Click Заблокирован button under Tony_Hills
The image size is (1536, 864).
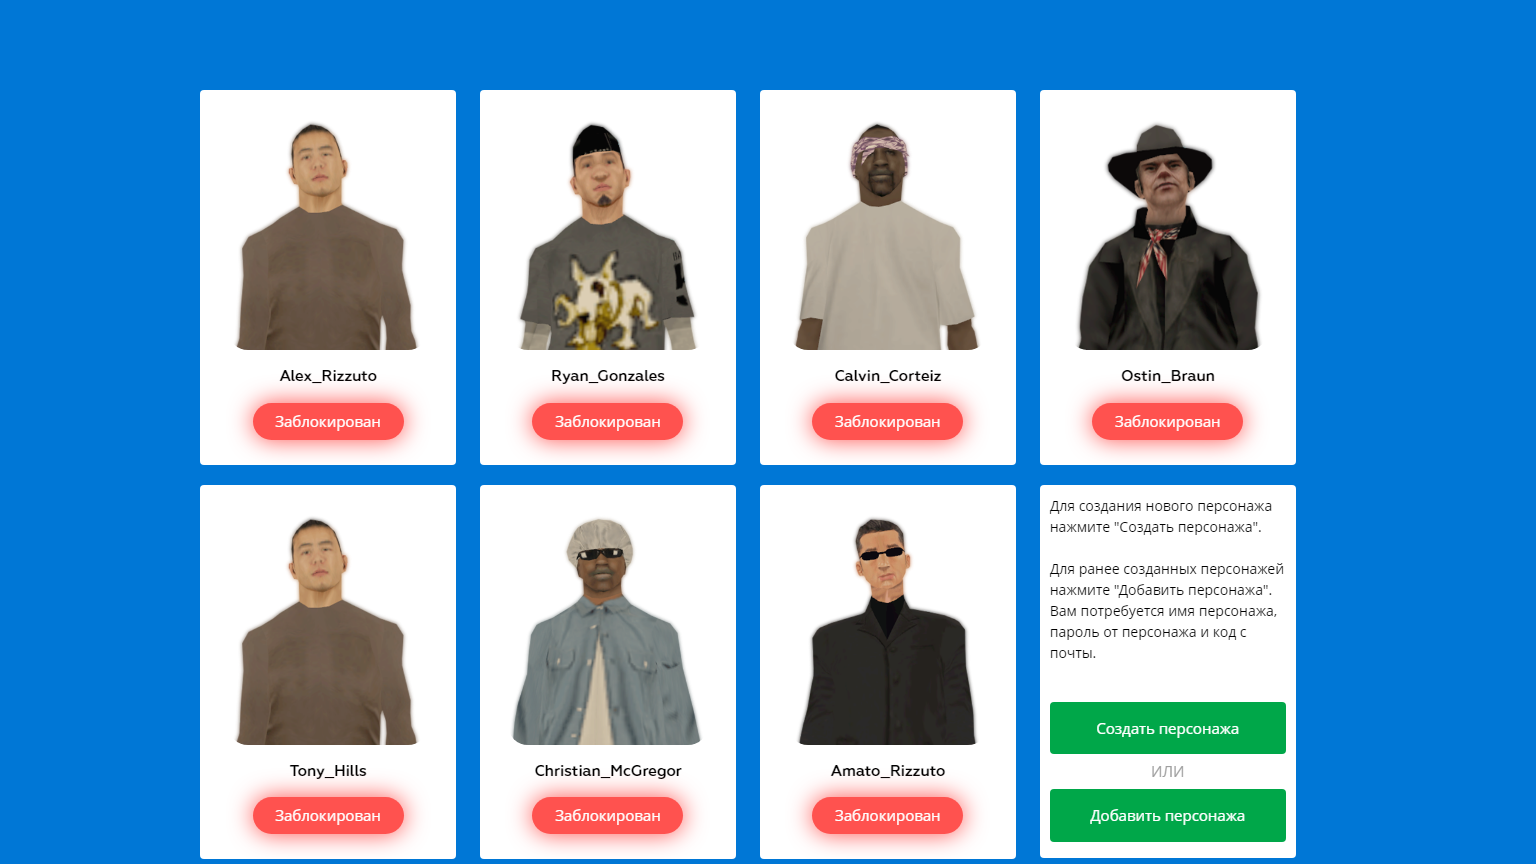click(328, 816)
